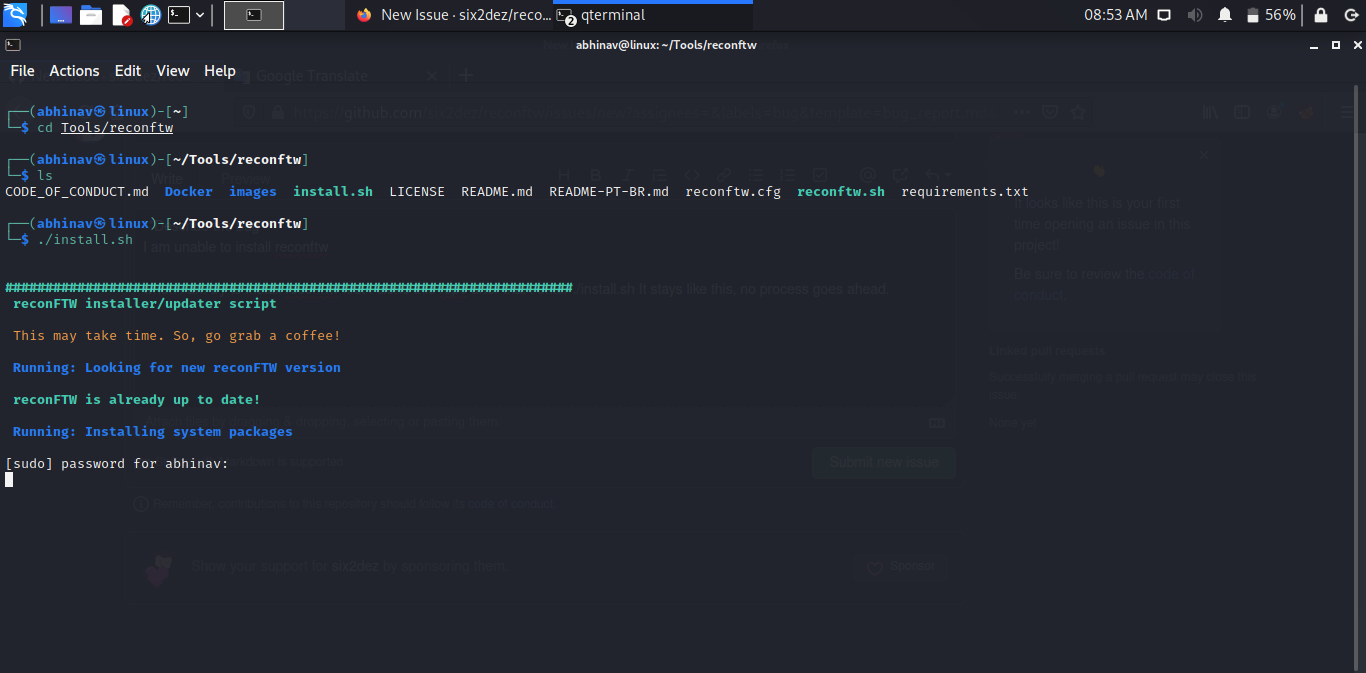Click the 'Docker' directory name
Viewport: 1366px width, 673px height.
coord(189,192)
